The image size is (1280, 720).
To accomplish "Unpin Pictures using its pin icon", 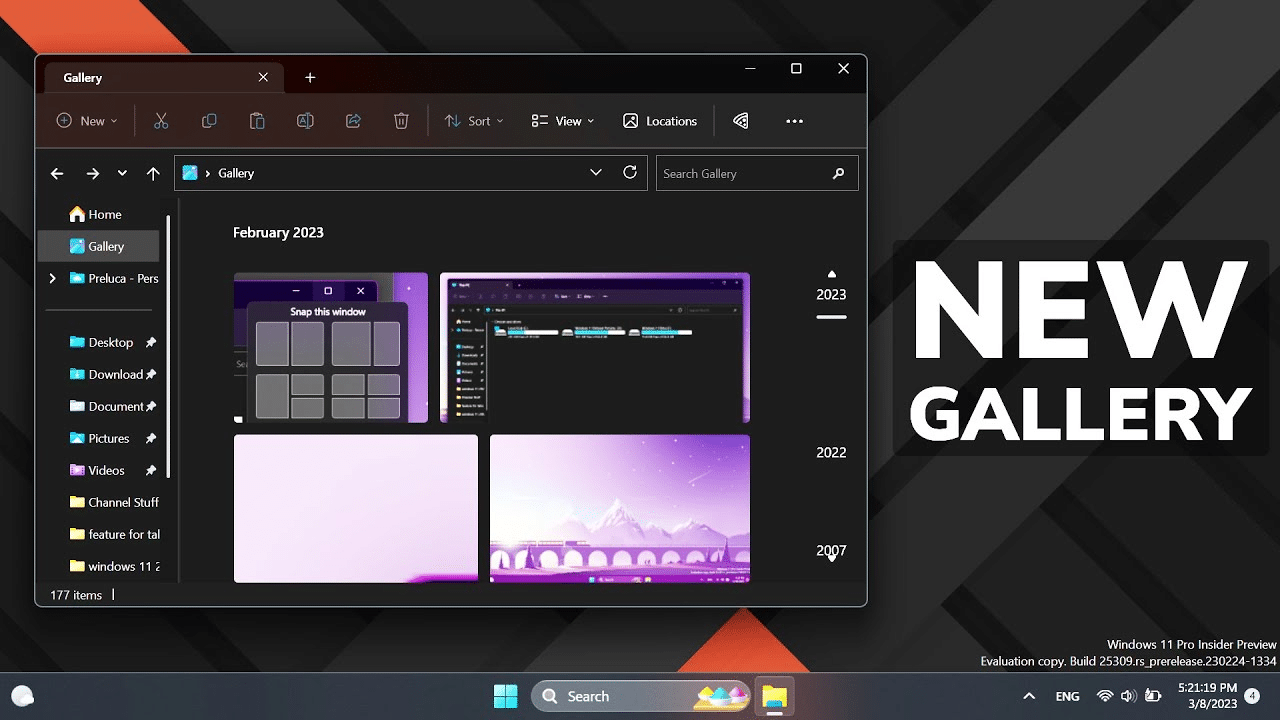I will point(151,438).
